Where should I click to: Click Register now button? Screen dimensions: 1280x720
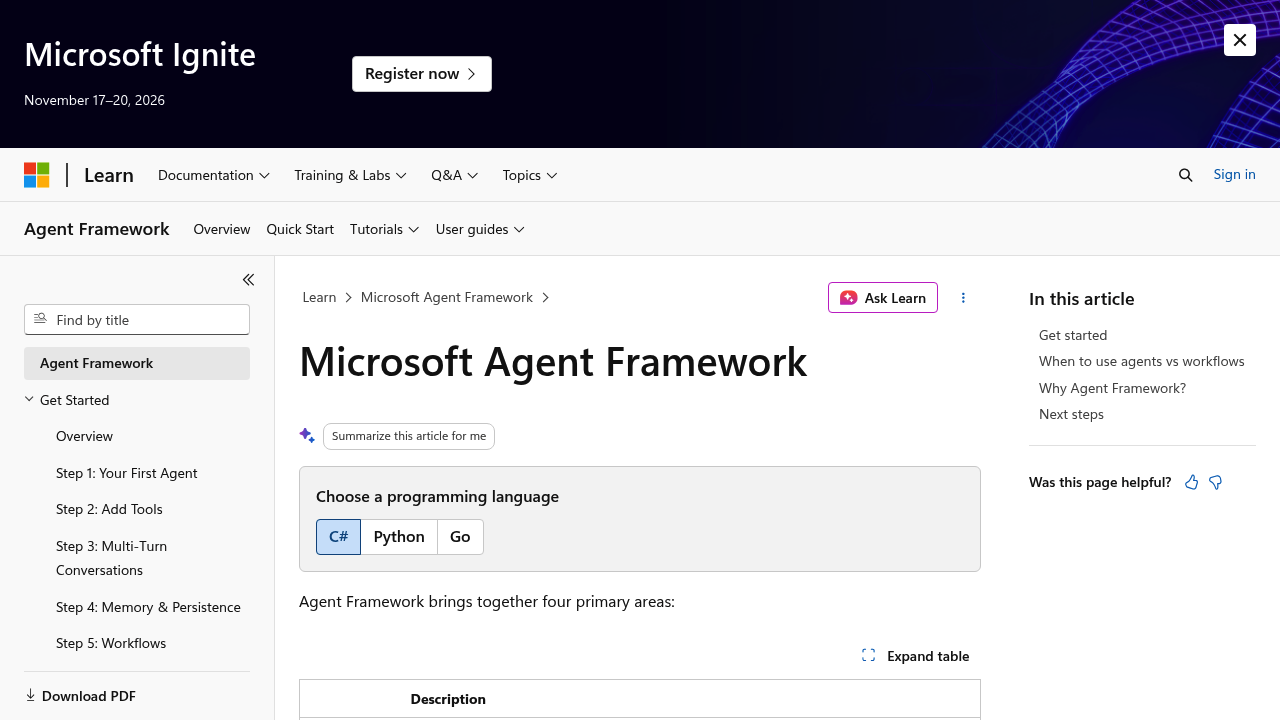[x=422, y=74]
